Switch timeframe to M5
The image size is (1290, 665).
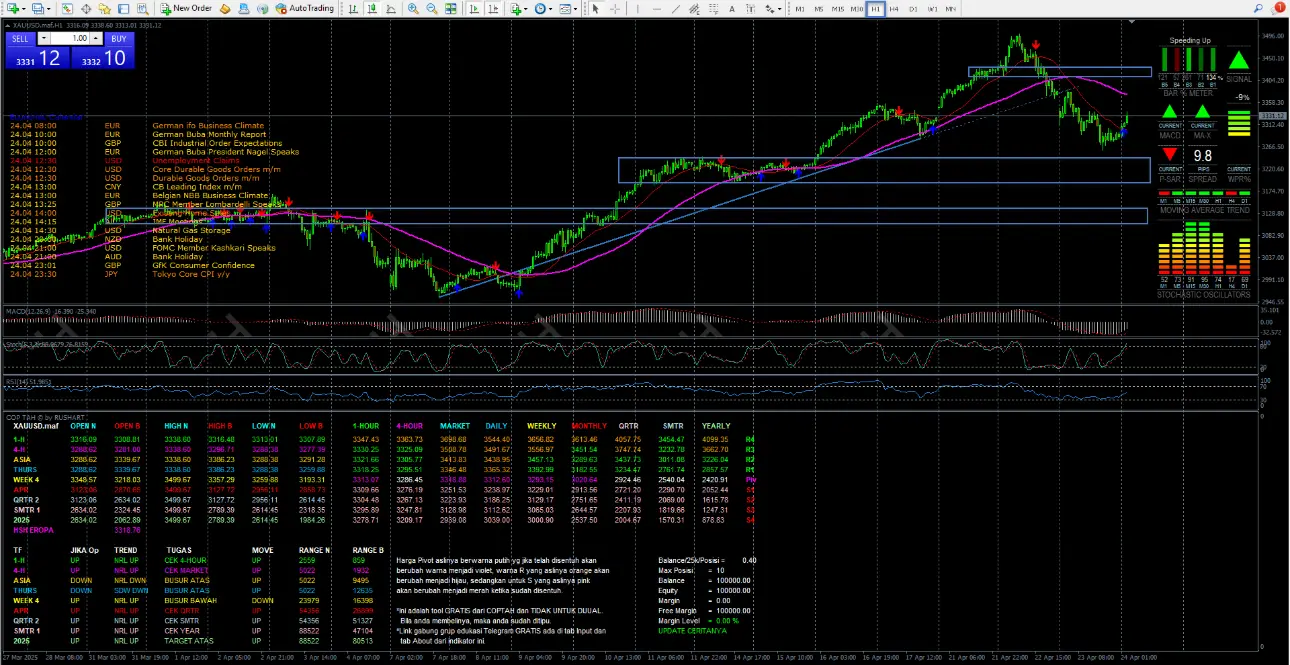click(x=819, y=8)
